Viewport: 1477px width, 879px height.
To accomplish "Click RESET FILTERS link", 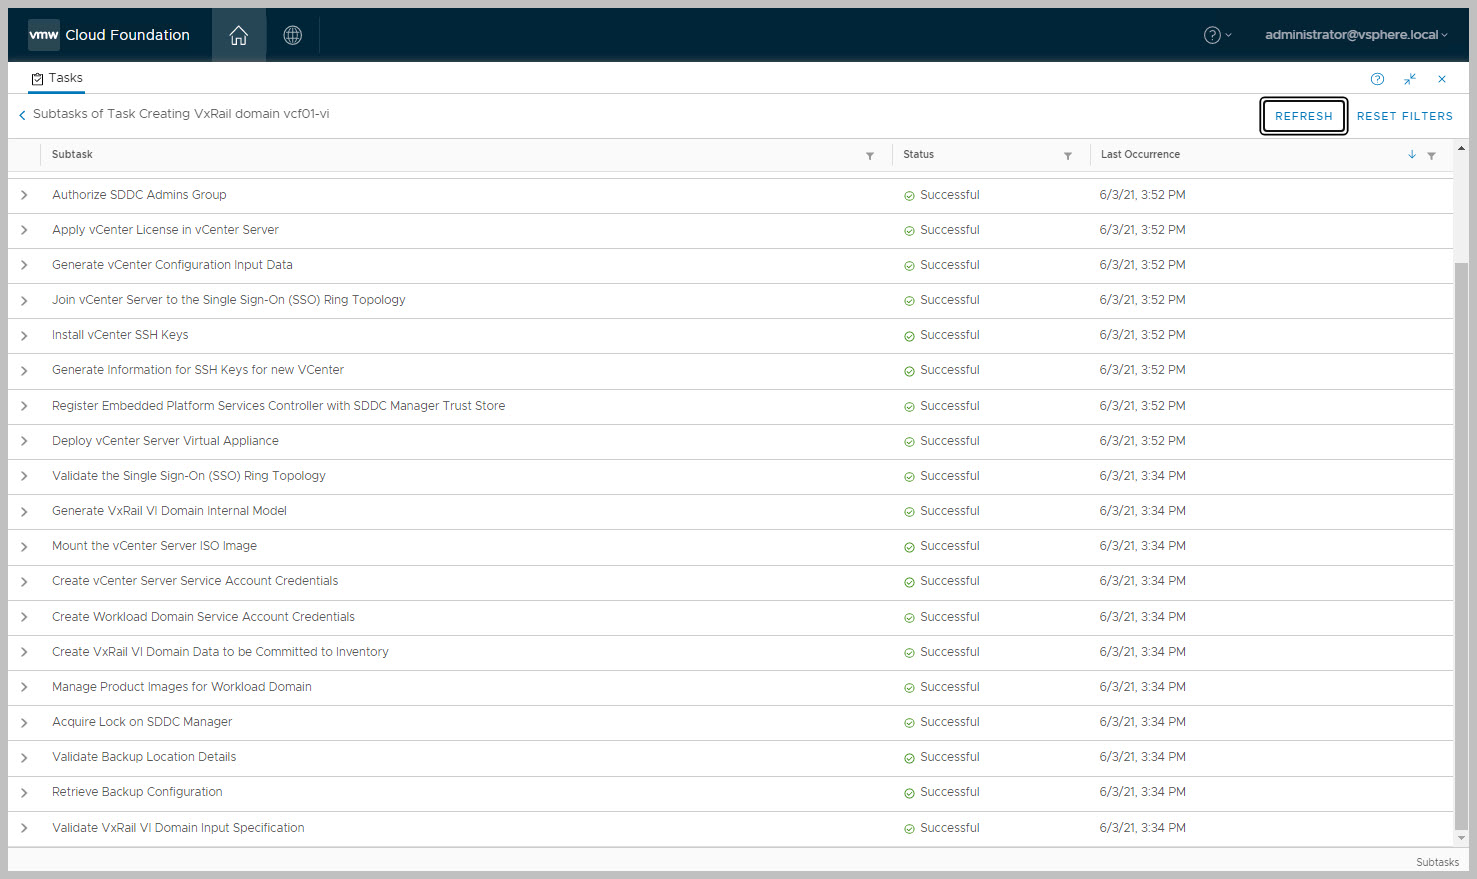I will click(1404, 116).
